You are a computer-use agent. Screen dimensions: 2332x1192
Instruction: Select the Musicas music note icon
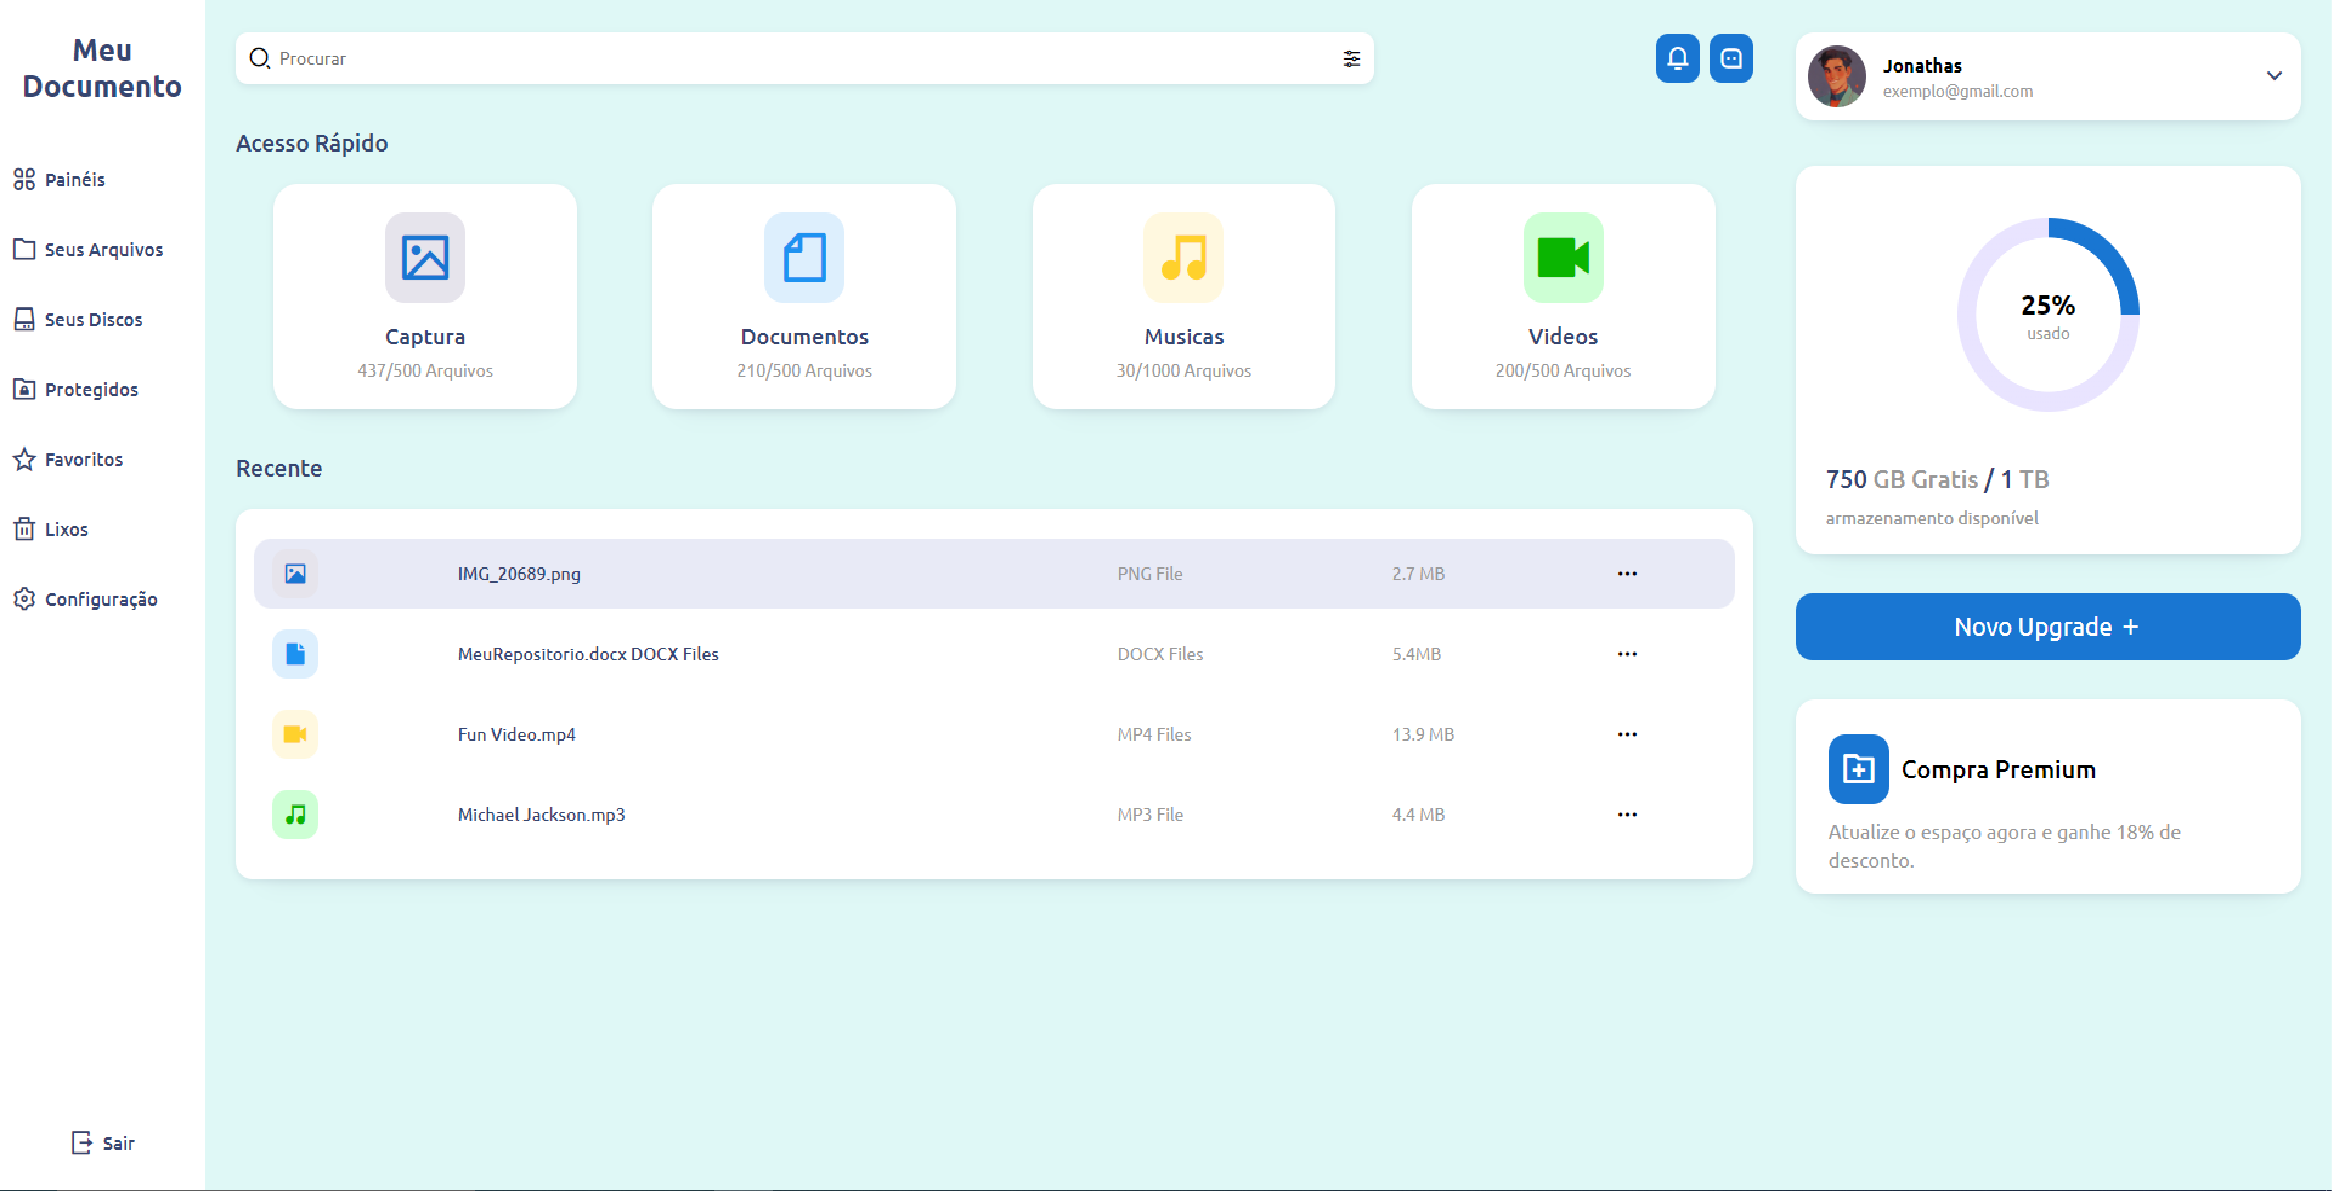(1183, 258)
